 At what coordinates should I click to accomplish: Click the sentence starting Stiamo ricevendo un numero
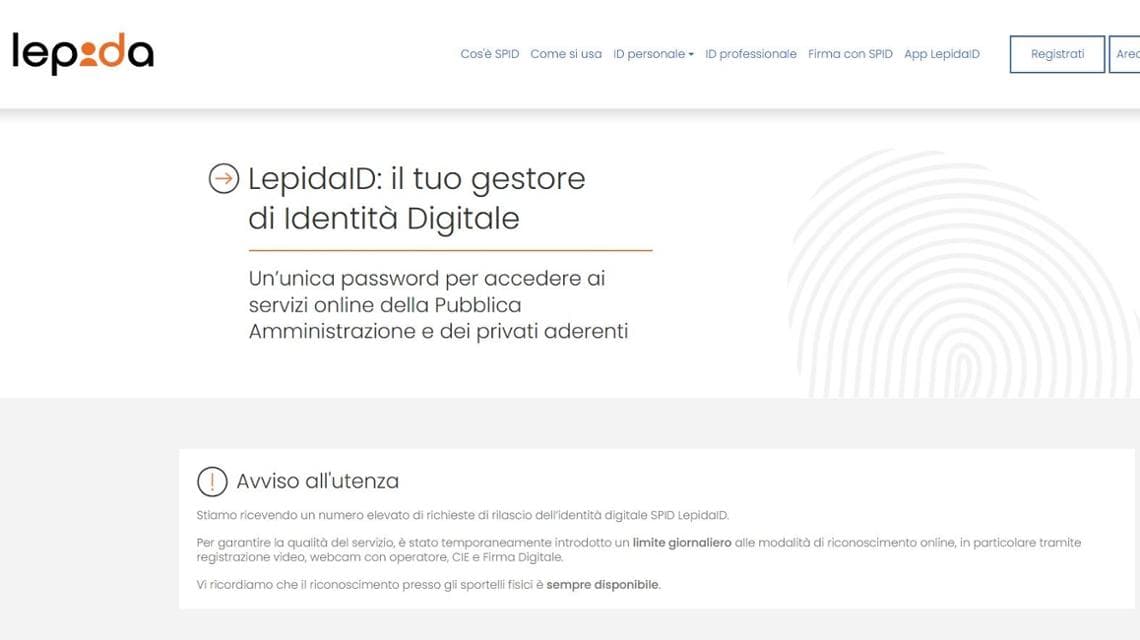(x=462, y=515)
